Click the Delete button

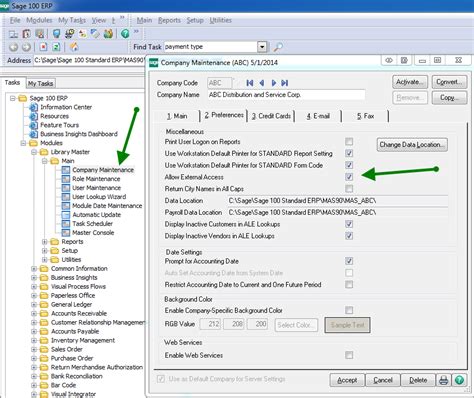(x=418, y=380)
